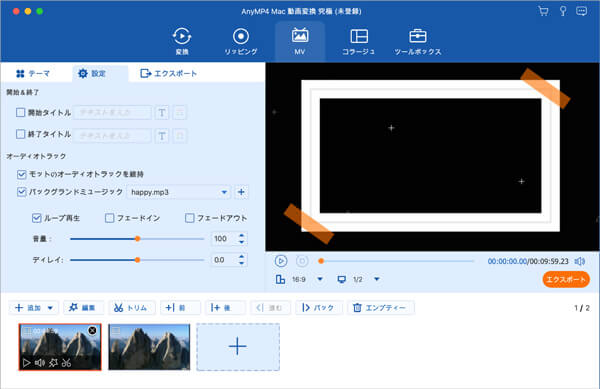Click the preview playback progress bar
Image resolution: width=600 pixels, height=389 pixels.
pyautogui.click(x=397, y=261)
